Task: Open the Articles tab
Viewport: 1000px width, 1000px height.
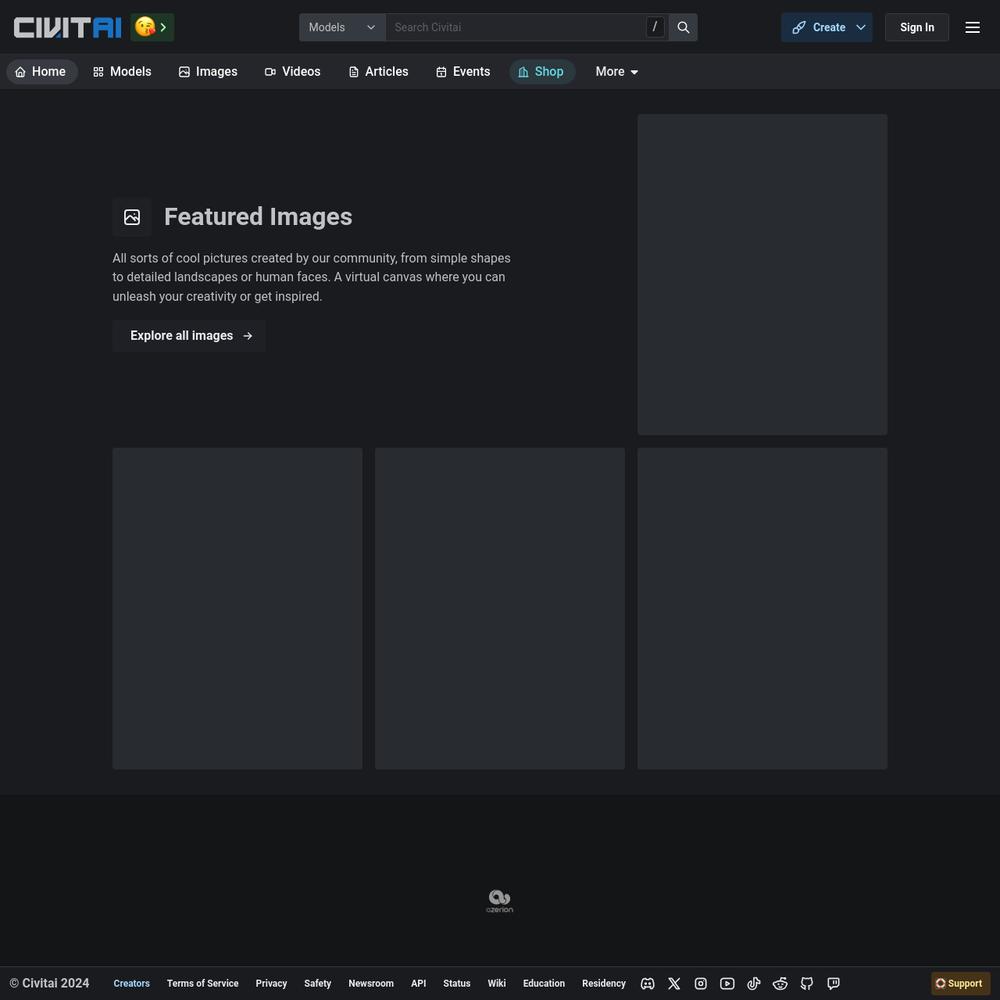Action: coord(378,71)
